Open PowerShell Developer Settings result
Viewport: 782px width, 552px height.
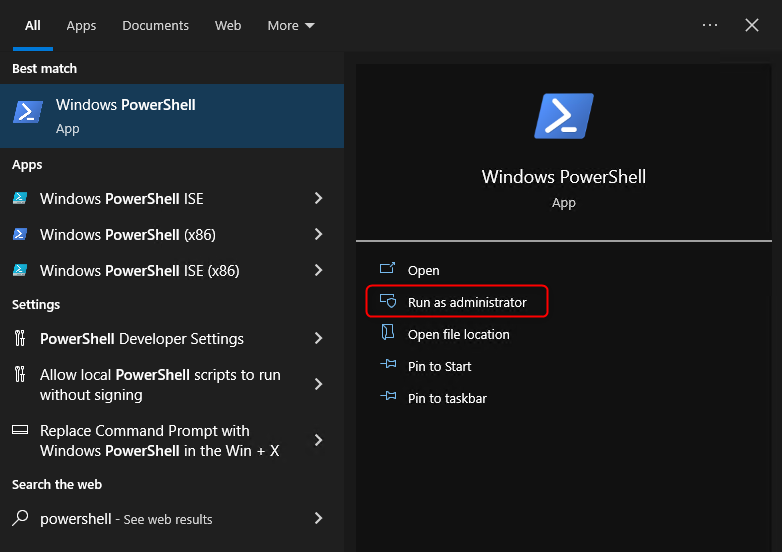click(x=172, y=339)
